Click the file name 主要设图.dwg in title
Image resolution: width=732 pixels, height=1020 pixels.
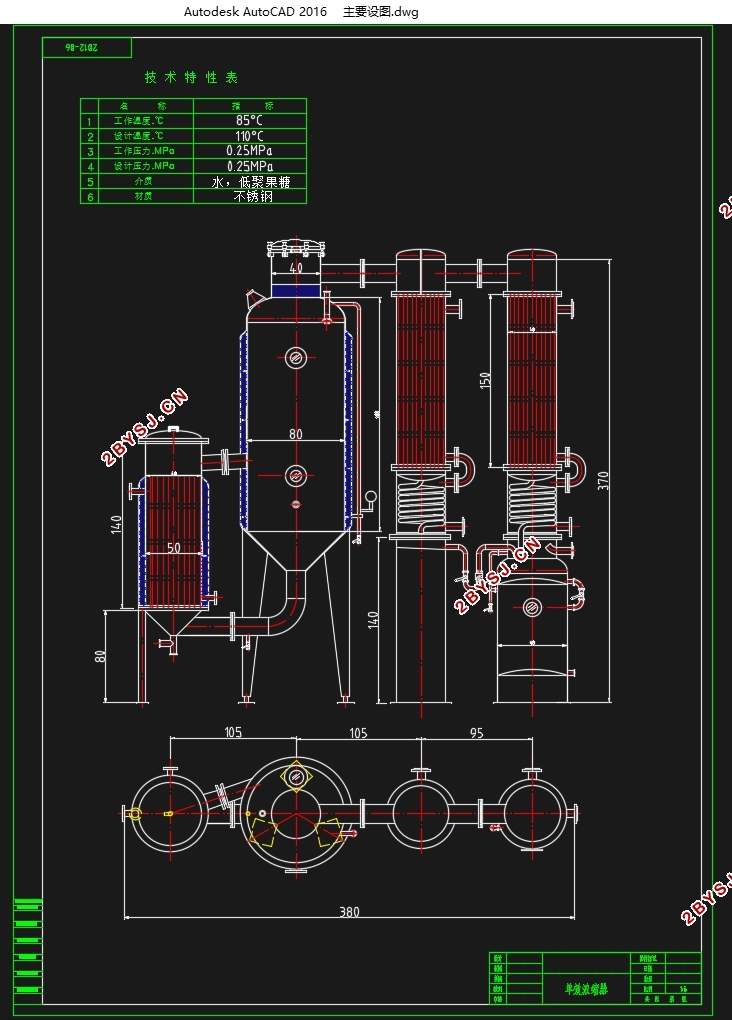click(x=381, y=12)
